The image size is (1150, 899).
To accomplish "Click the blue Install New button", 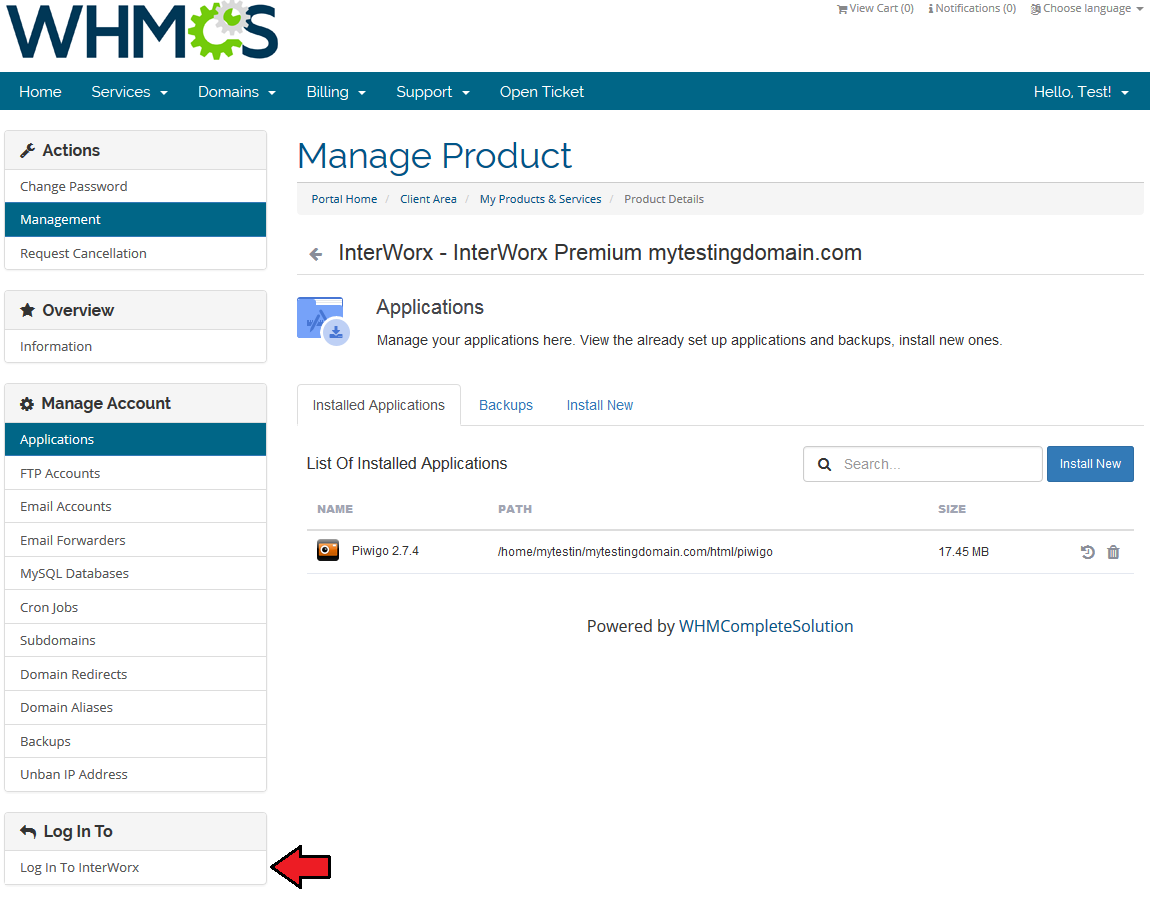I will 1090,464.
